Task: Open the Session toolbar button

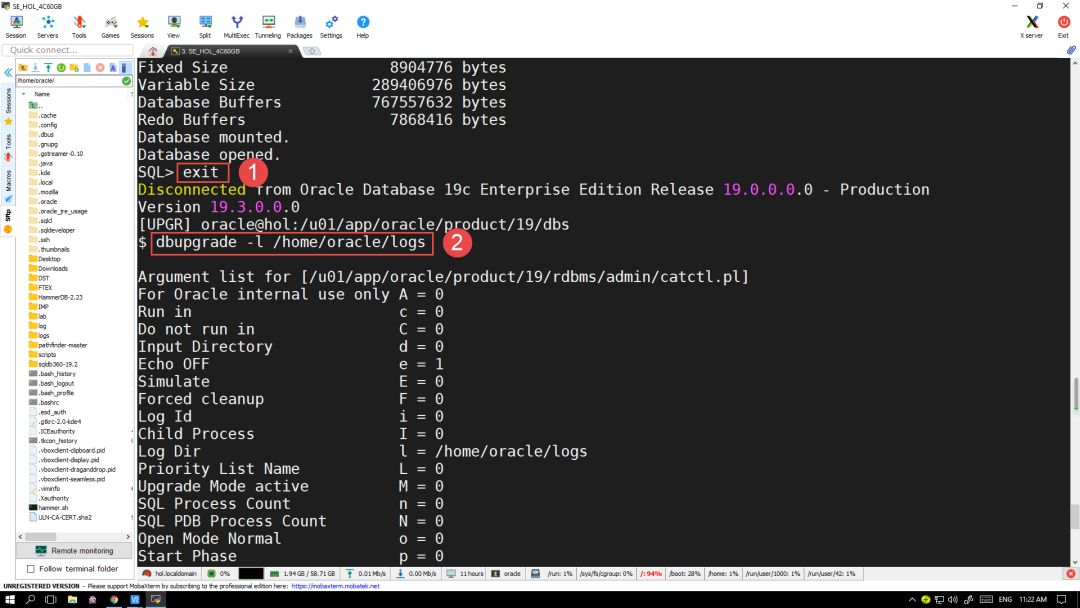Action: coord(16,27)
